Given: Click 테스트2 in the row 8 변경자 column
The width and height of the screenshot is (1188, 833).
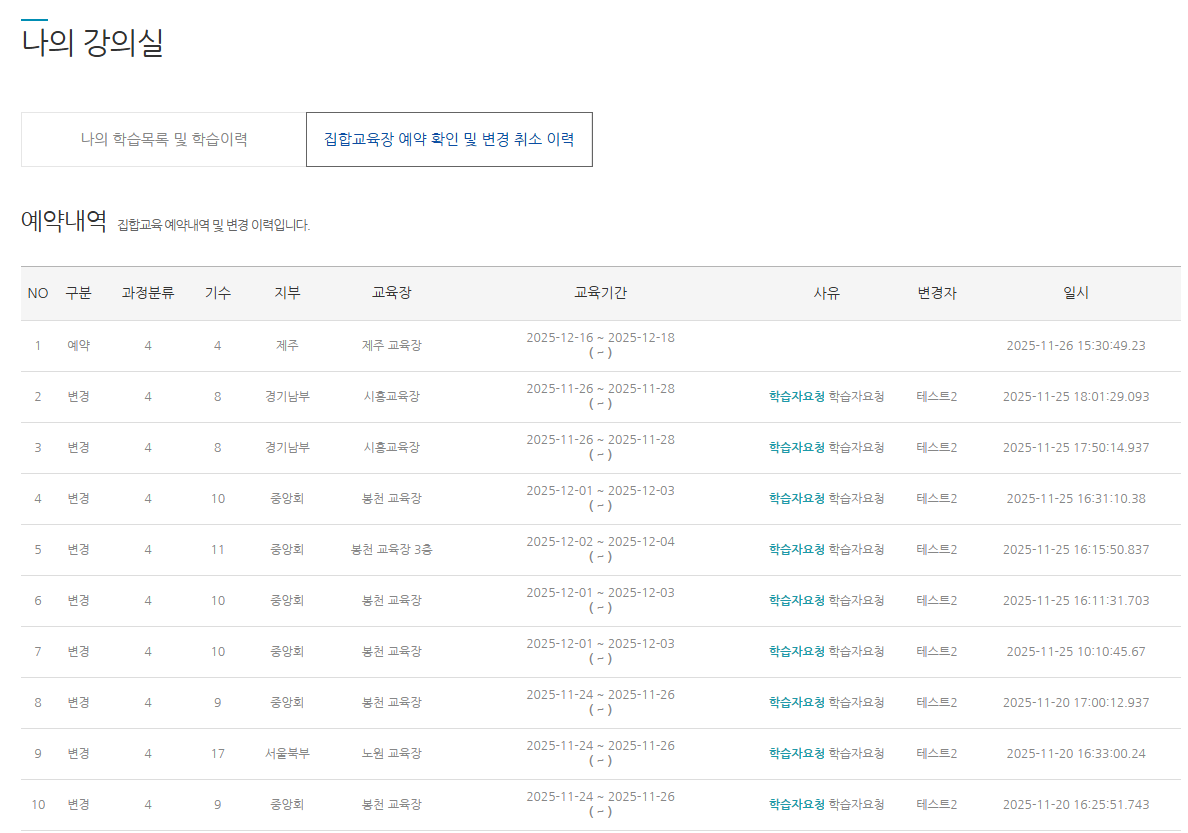Looking at the screenshot, I should [x=937, y=702].
